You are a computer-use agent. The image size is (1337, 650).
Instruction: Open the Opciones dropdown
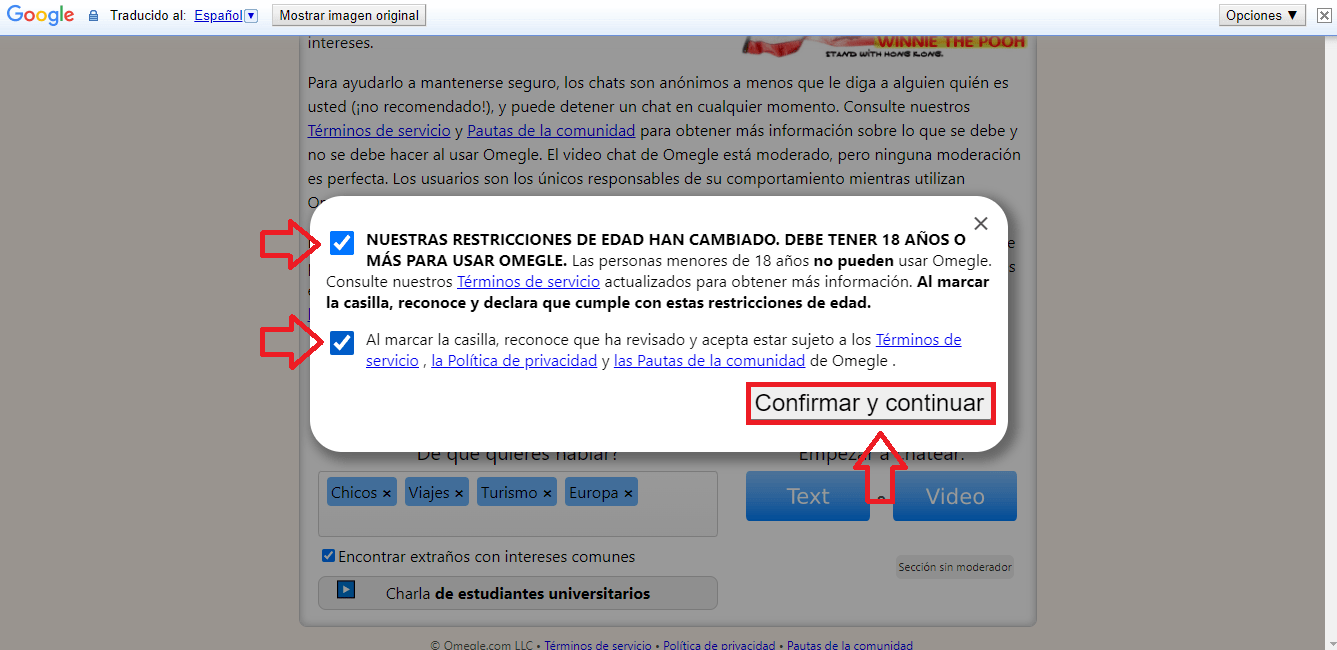point(1263,16)
